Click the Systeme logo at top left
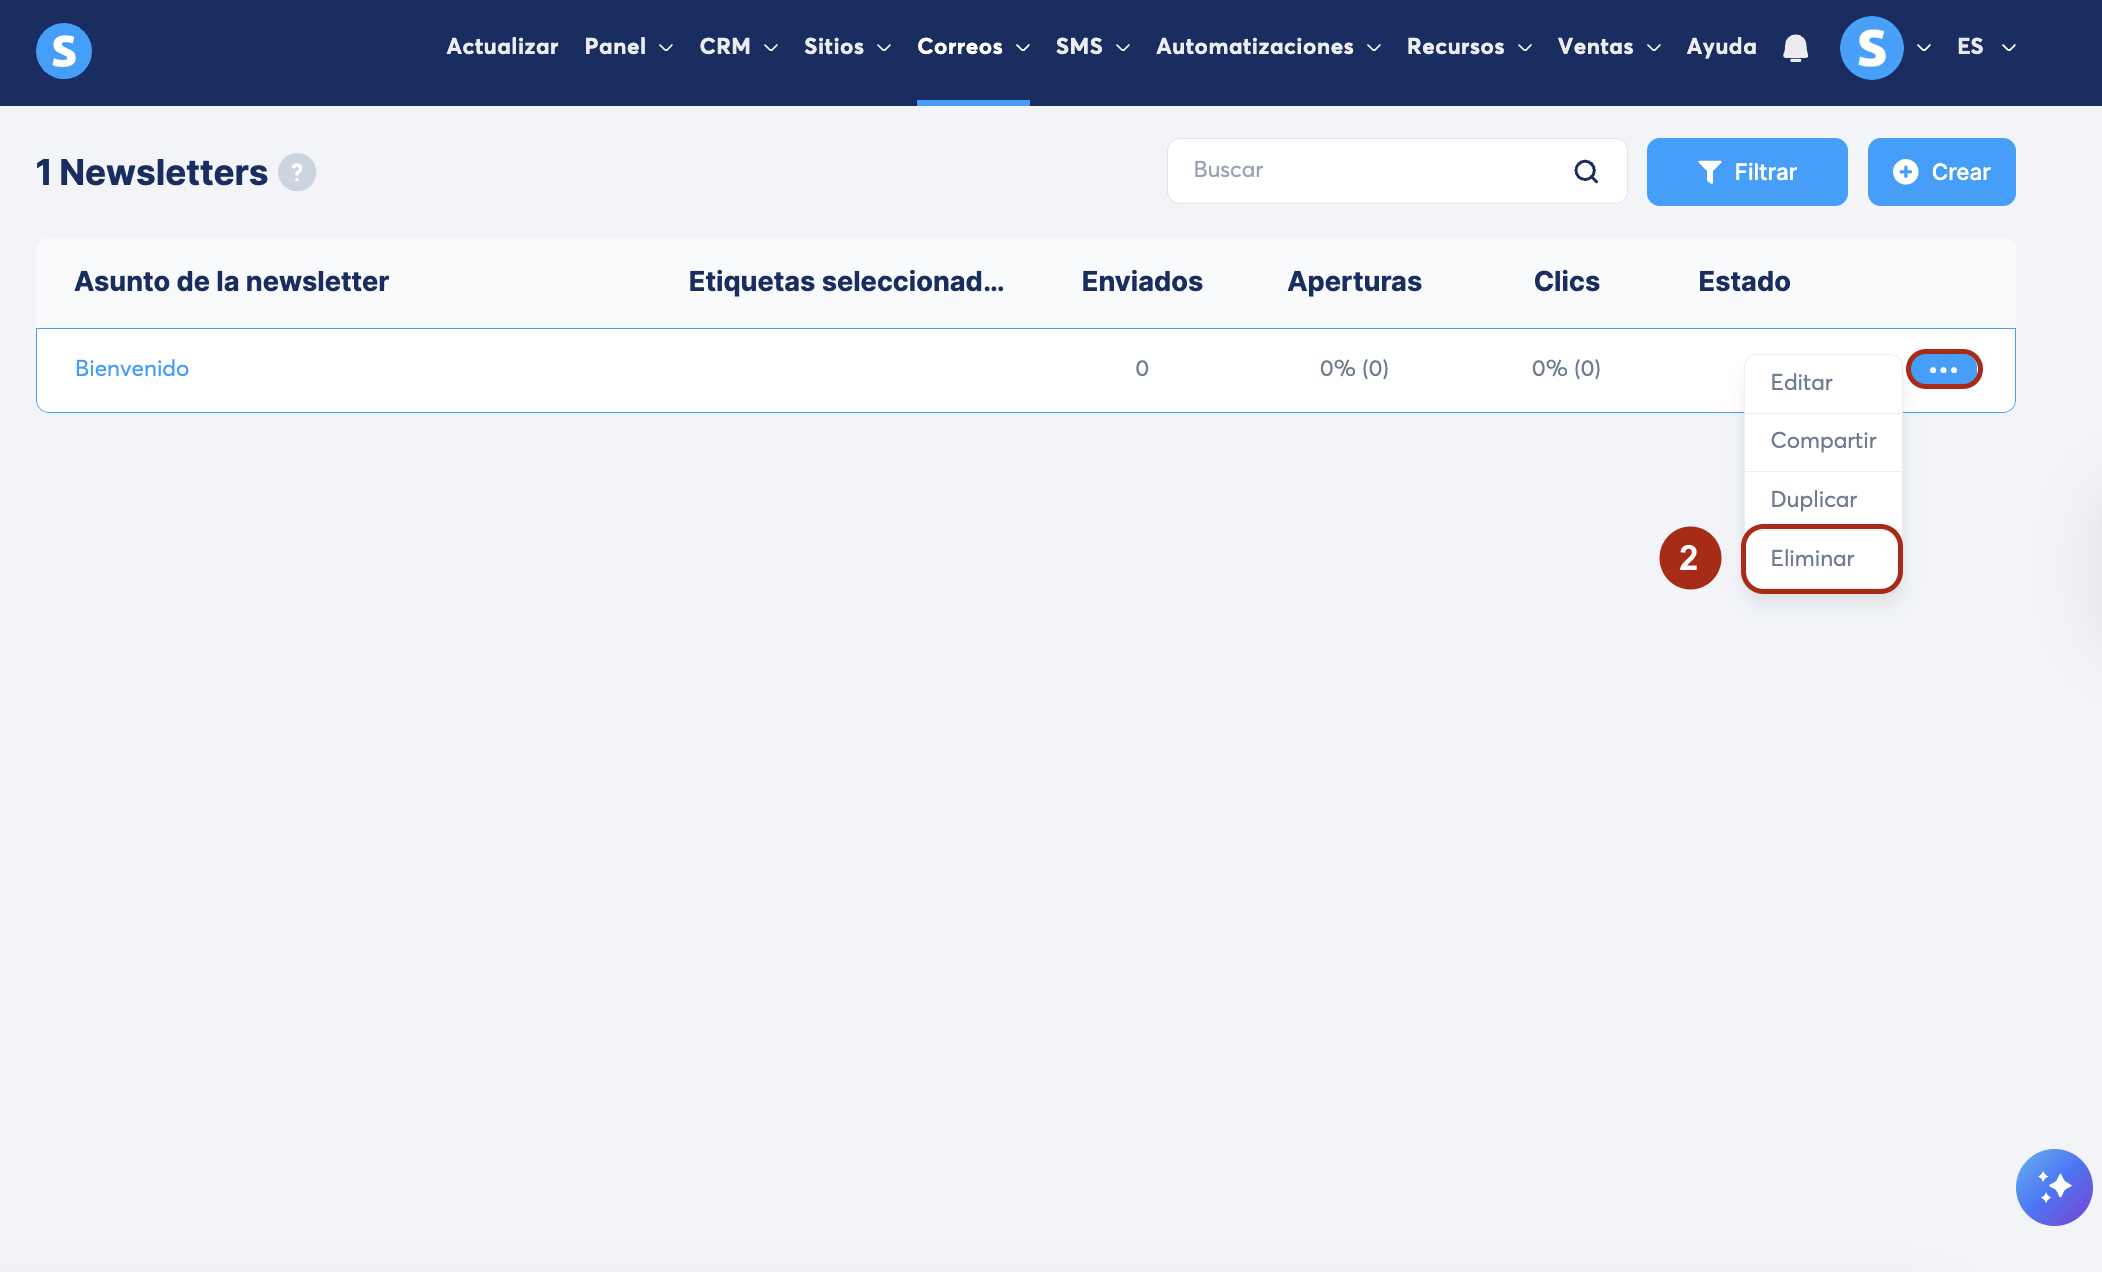Image resolution: width=2102 pixels, height=1272 pixels. pyautogui.click(x=64, y=50)
